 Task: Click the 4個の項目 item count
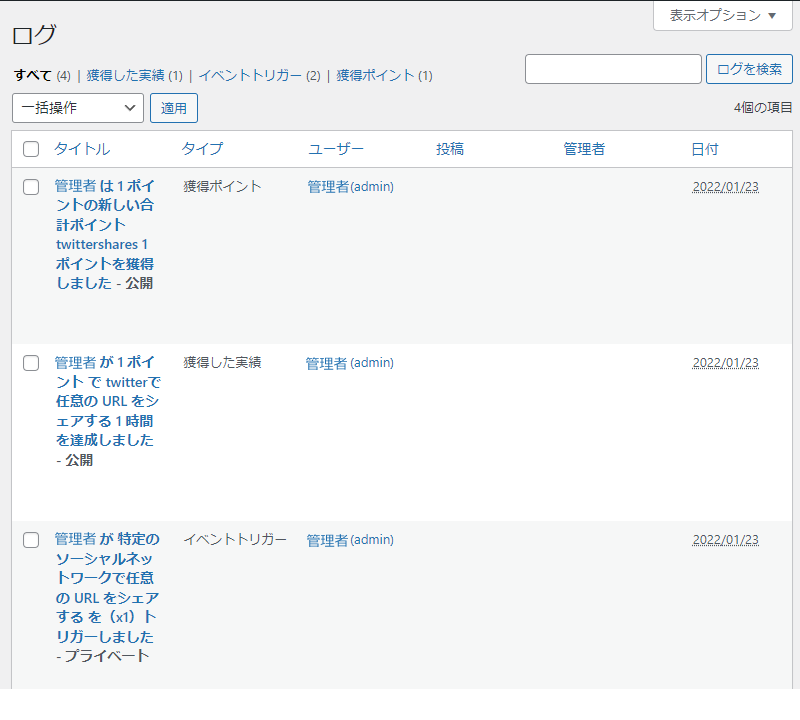click(x=763, y=108)
